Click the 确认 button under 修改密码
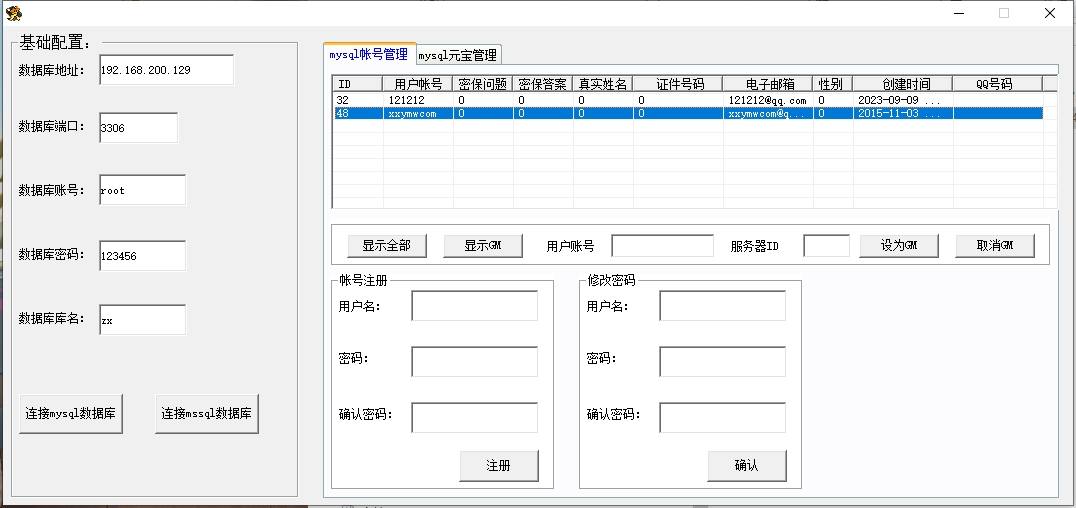 [747, 465]
